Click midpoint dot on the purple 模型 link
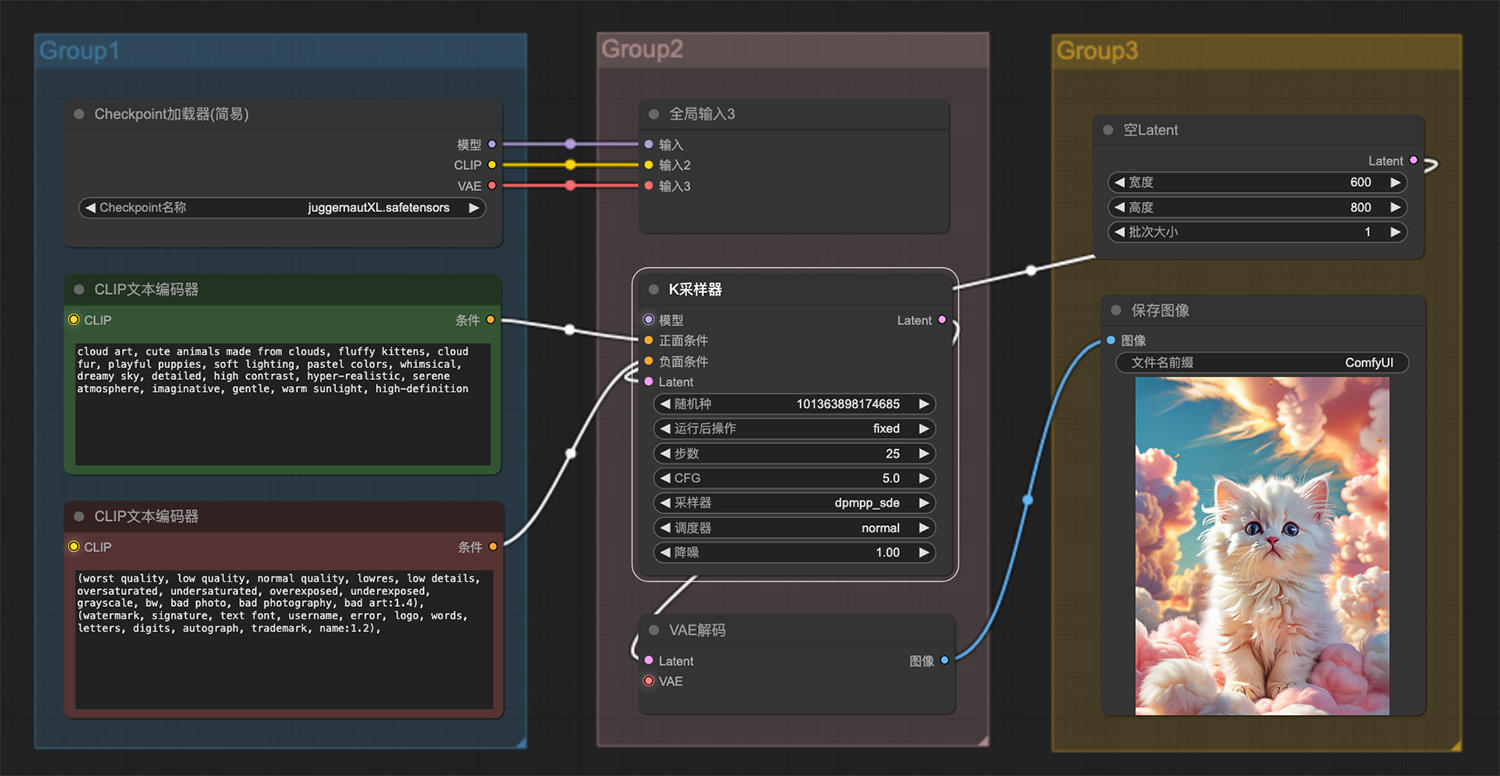Image resolution: width=1500 pixels, height=776 pixels. tap(570, 144)
